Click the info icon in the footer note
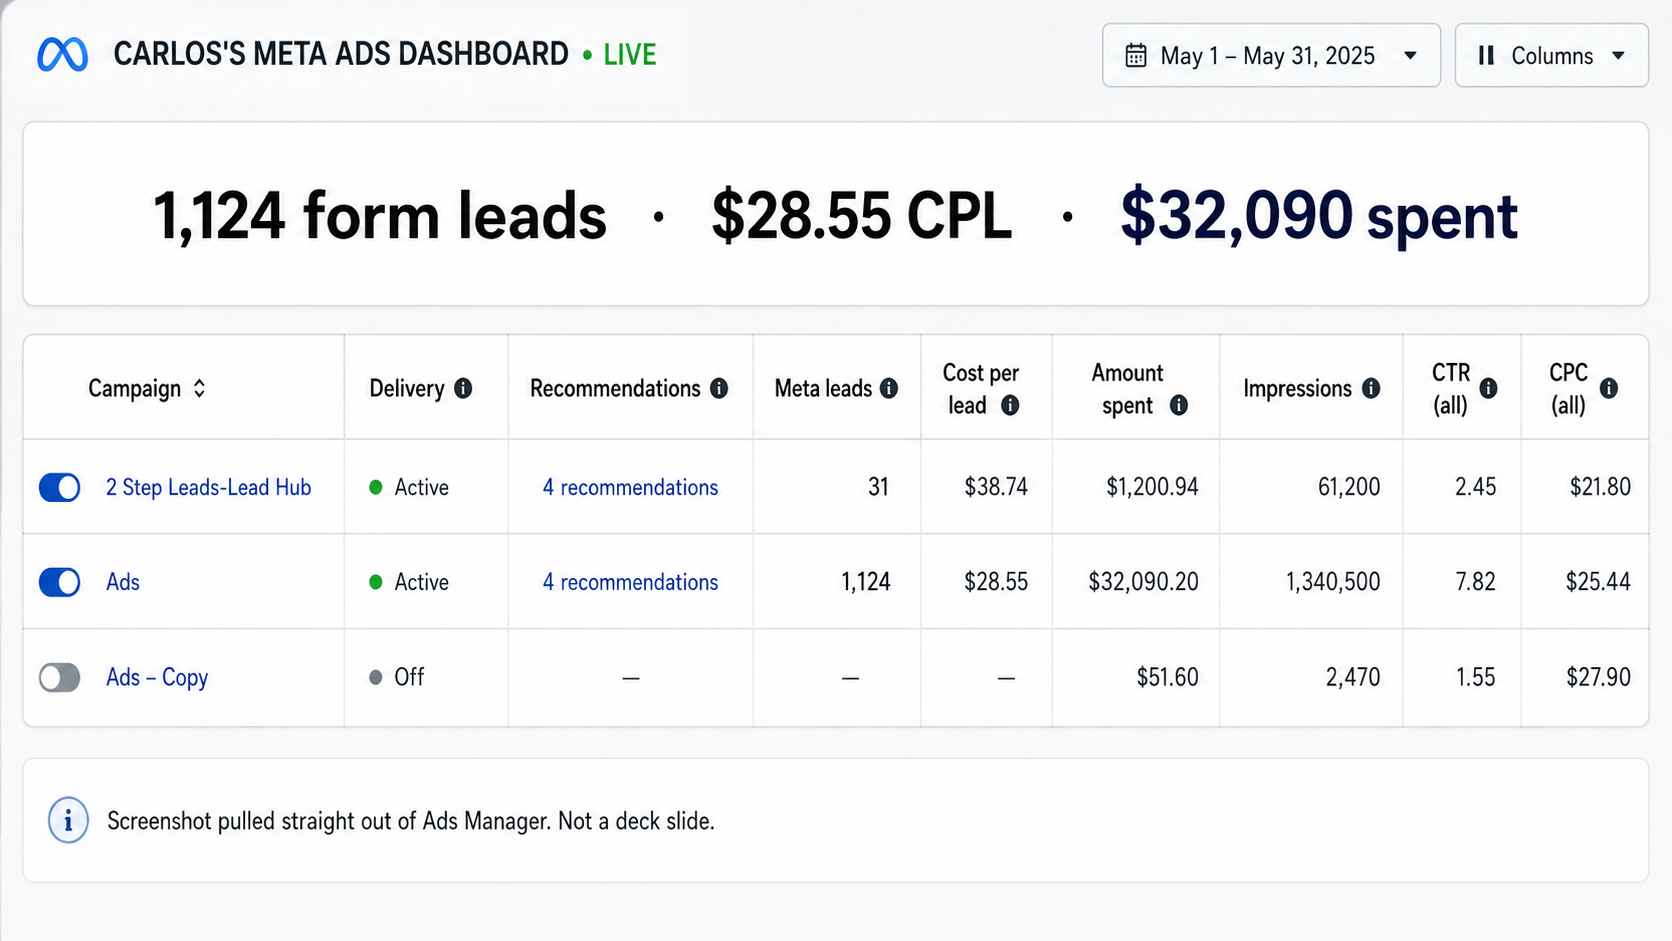The height and width of the screenshot is (941, 1672). coord(68,821)
